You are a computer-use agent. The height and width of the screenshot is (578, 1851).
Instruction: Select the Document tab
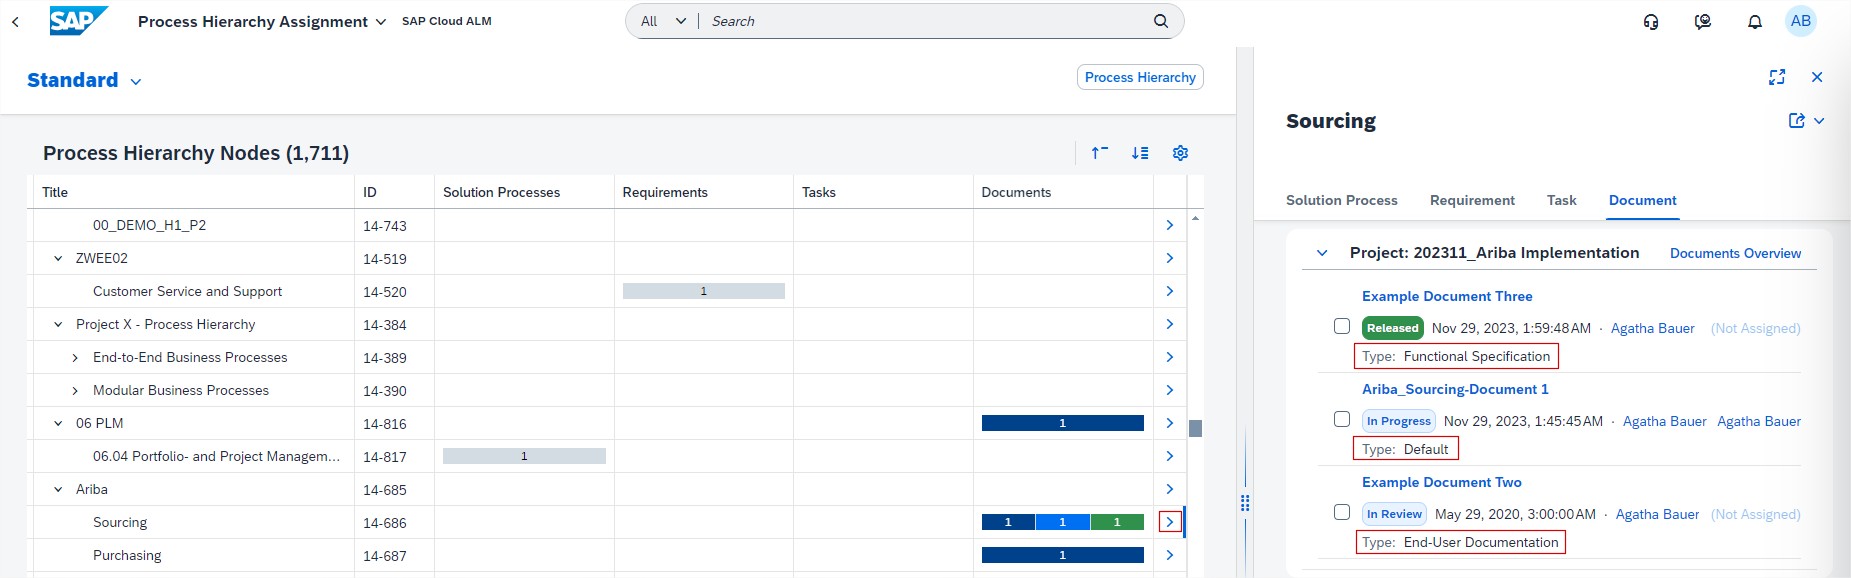(1642, 200)
